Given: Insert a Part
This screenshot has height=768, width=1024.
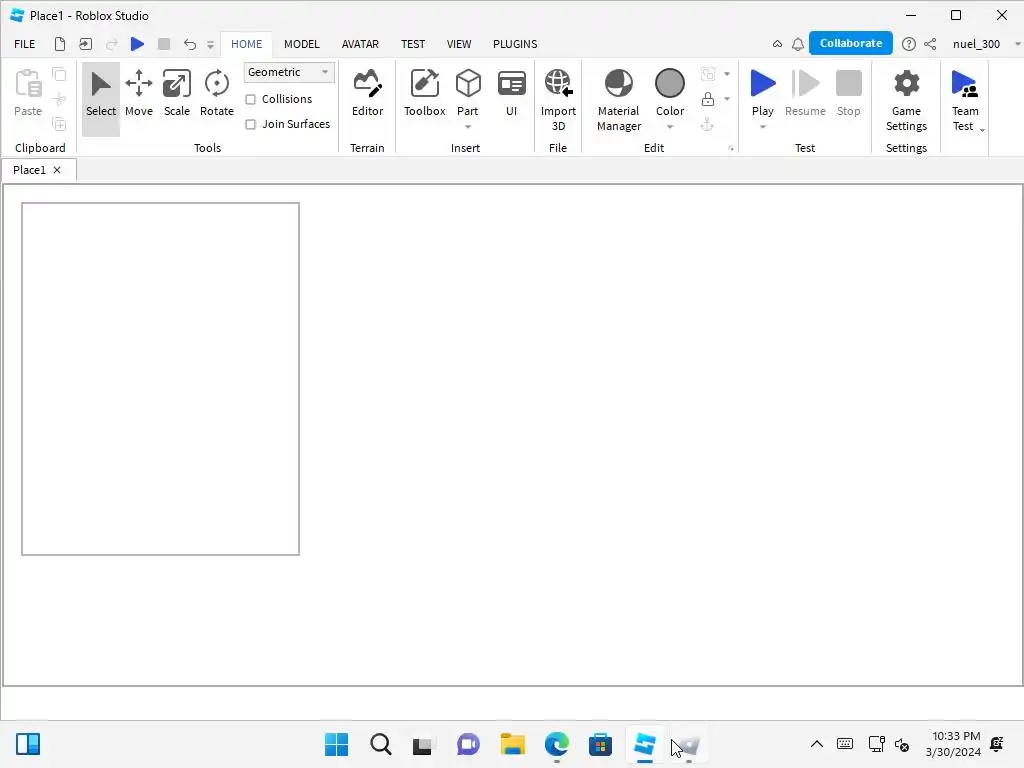Looking at the screenshot, I should (x=468, y=91).
